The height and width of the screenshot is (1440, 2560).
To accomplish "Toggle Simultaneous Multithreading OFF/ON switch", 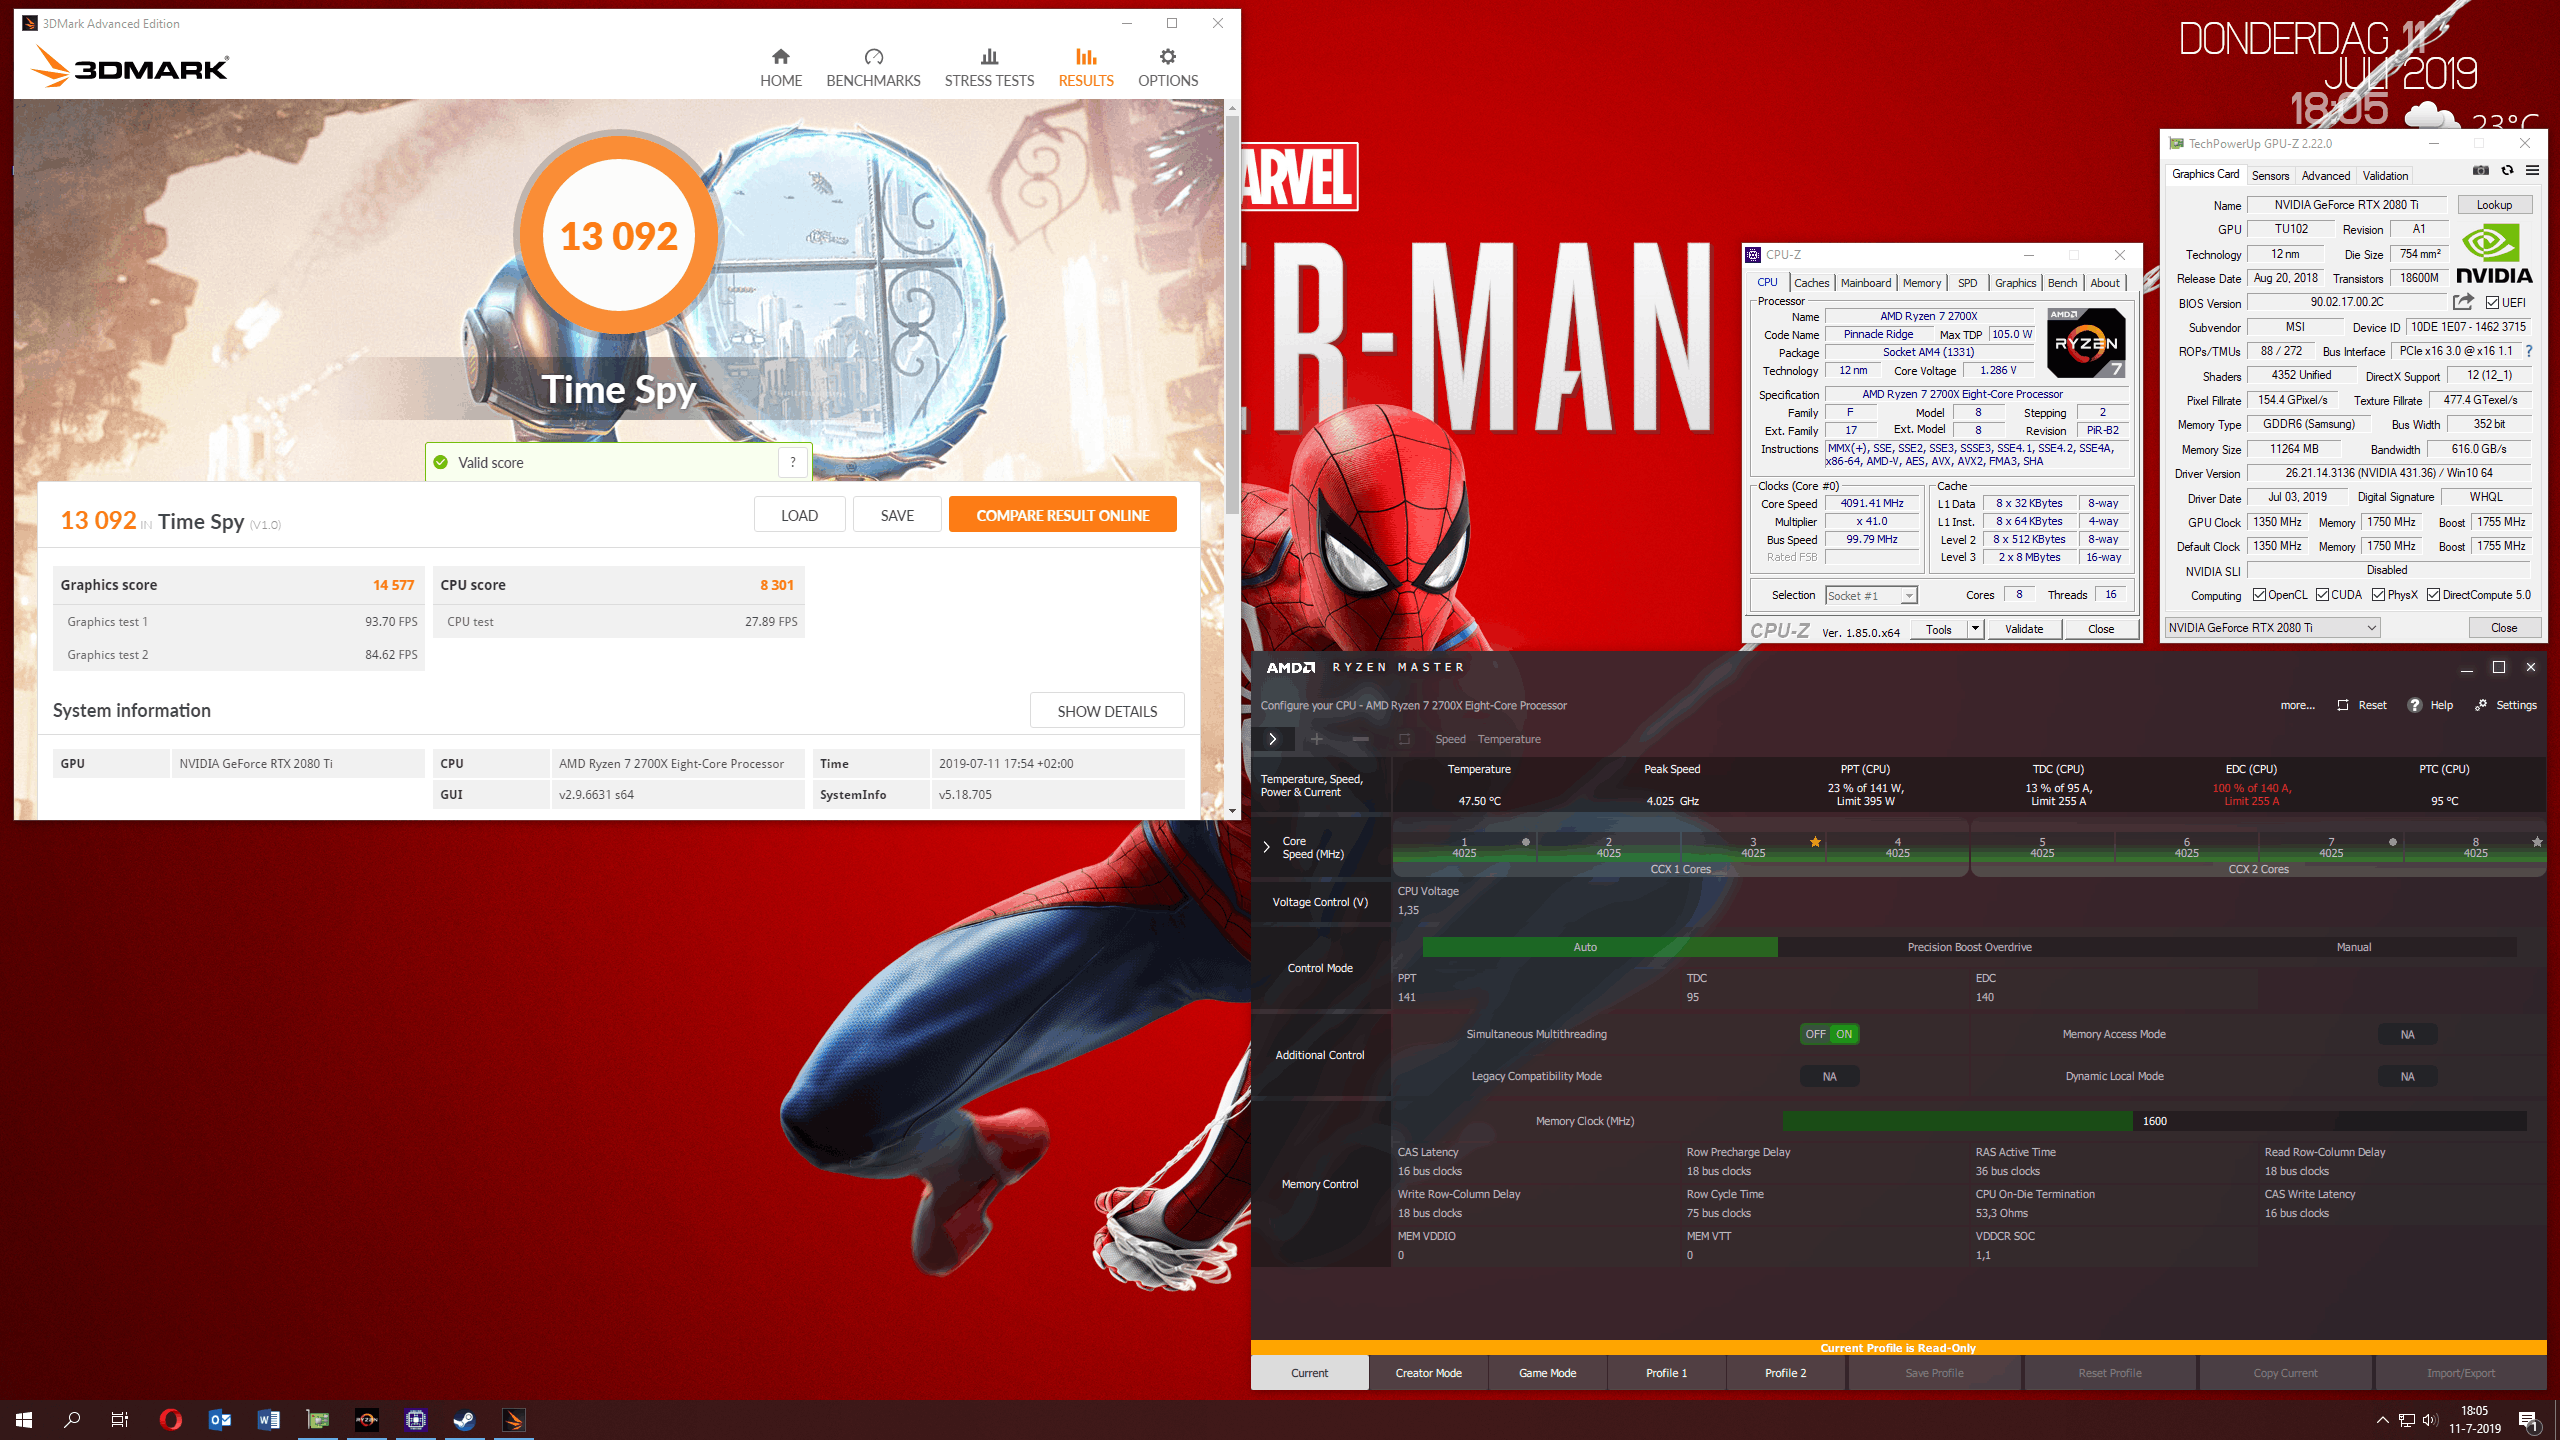I will pyautogui.click(x=1829, y=1034).
